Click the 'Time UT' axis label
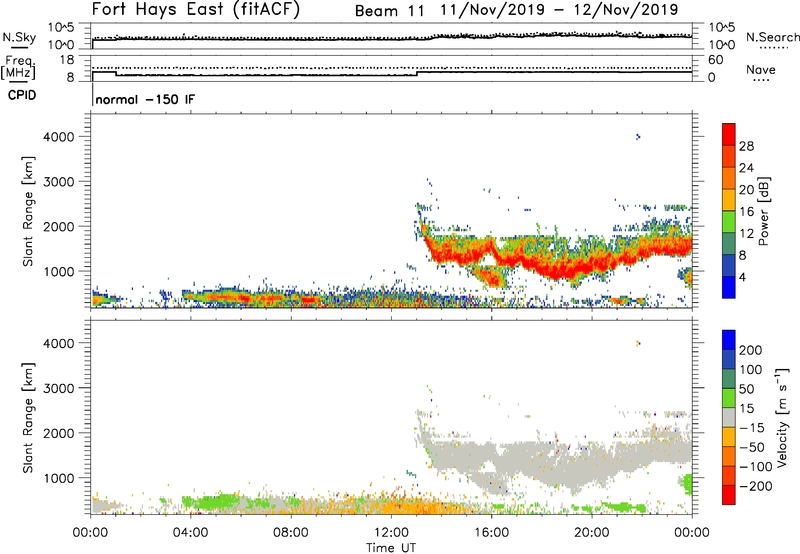Viewport: 800px width, 554px height. [391, 547]
